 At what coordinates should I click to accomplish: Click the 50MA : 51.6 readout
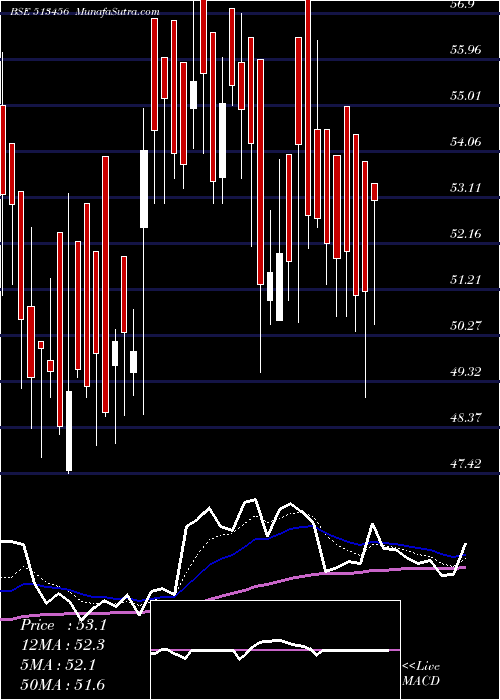point(62,684)
